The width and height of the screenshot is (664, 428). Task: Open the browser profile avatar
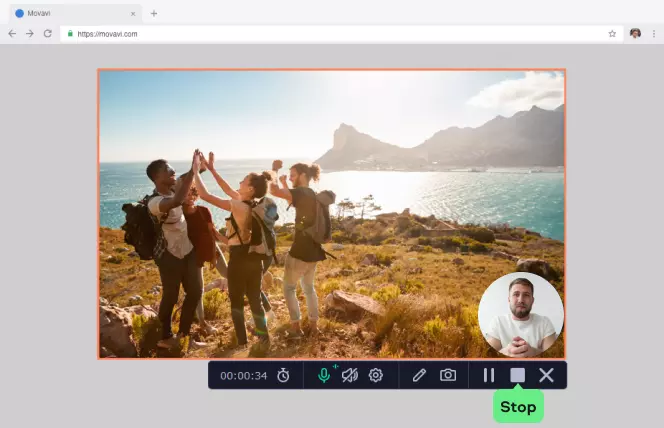pos(635,33)
